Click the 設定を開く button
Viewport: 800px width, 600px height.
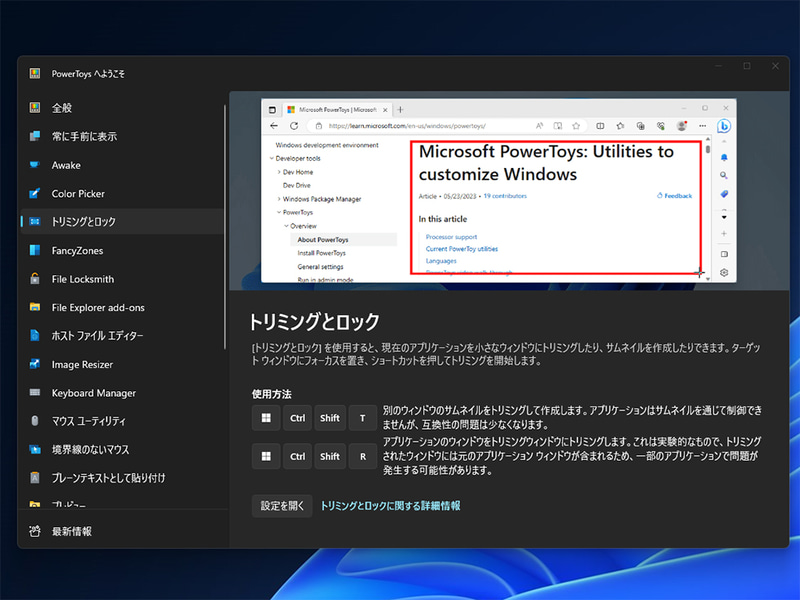[282, 506]
